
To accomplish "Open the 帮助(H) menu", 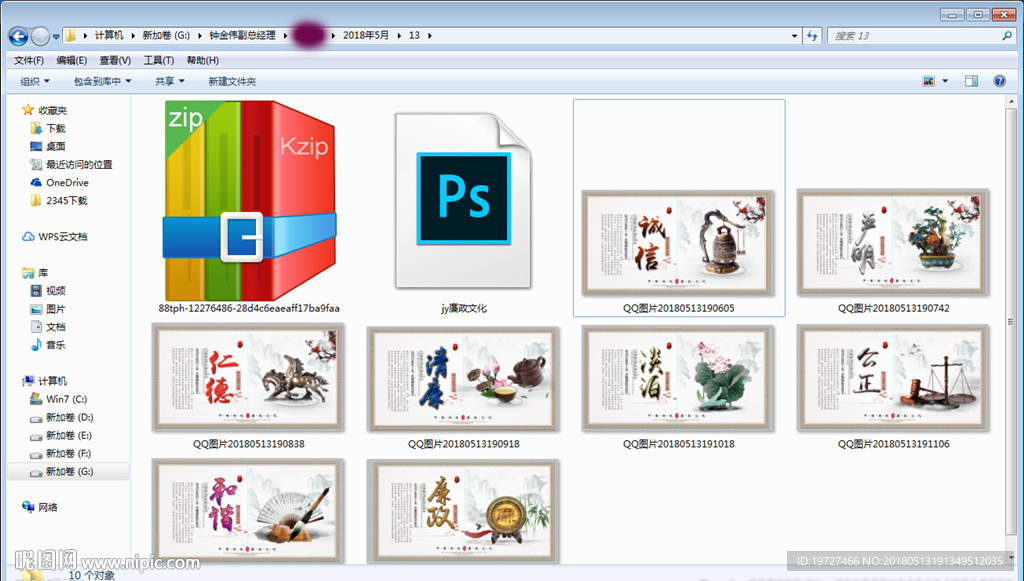I will 202,60.
